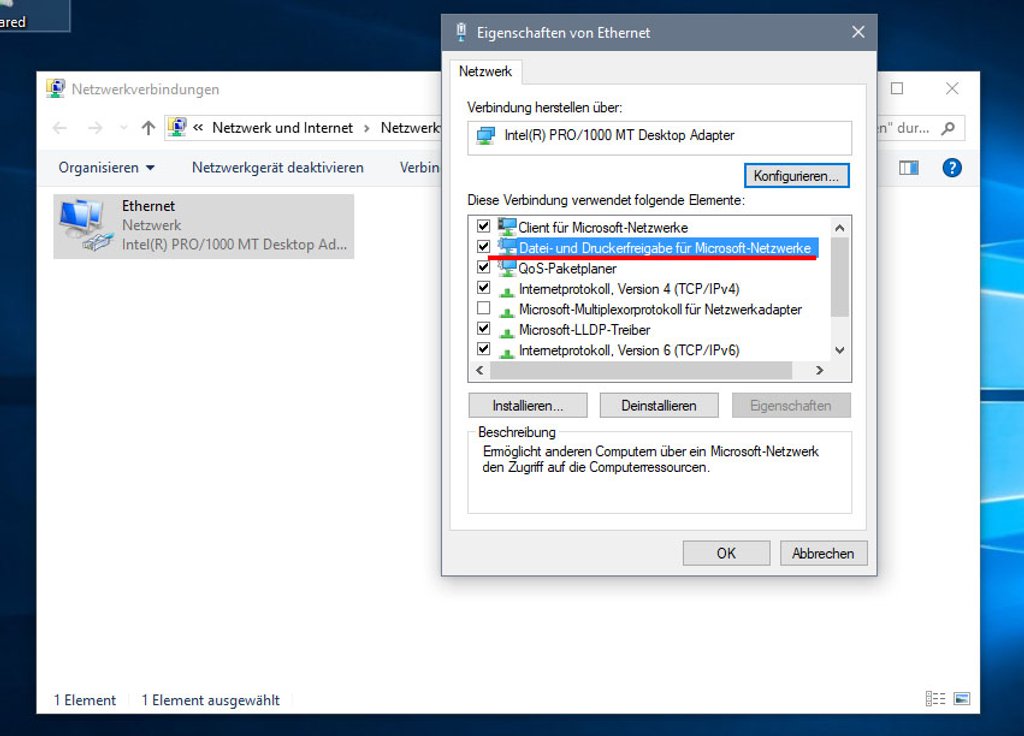The height and width of the screenshot is (736, 1024).
Task: Click the QoS-Paketplaner item icon
Action: [507, 267]
